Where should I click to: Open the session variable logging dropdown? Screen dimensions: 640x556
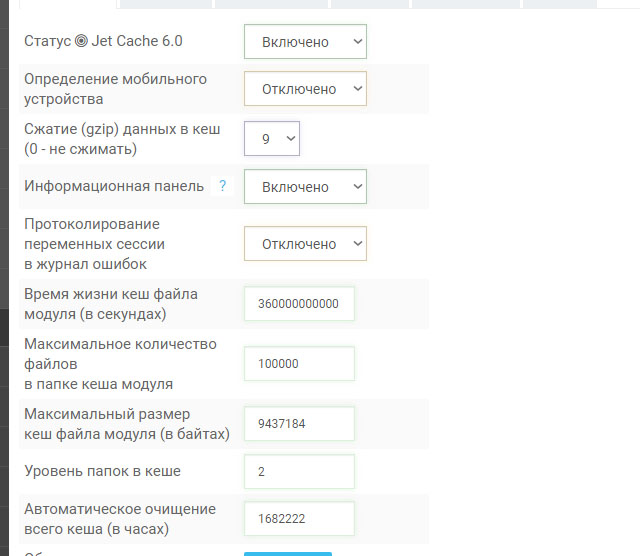[305, 244]
